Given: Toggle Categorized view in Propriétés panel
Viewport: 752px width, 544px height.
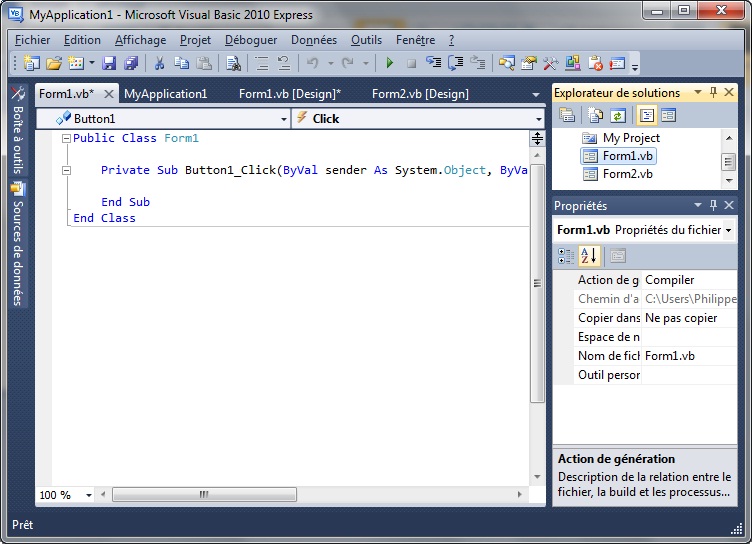Looking at the screenshot, I should [x=566, y=256].
